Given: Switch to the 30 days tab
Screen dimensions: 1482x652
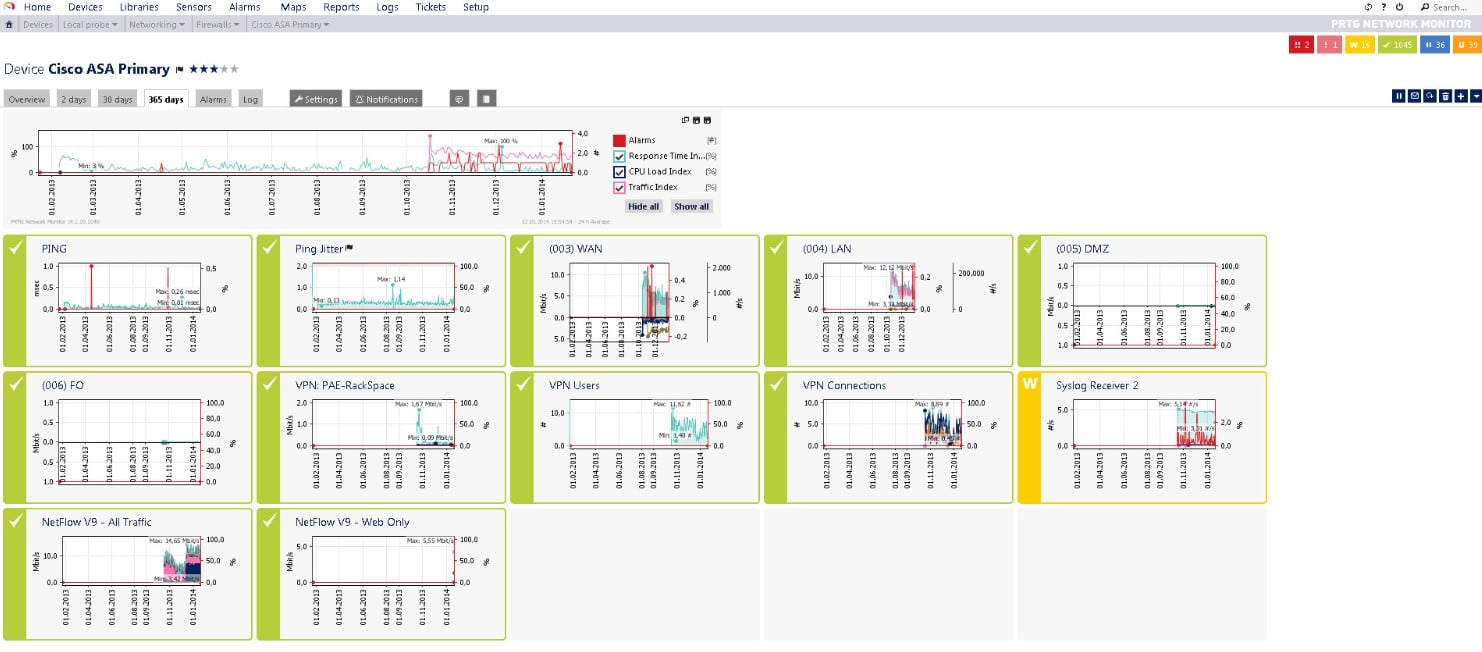Looking at the screenshot, I should 117,99.
